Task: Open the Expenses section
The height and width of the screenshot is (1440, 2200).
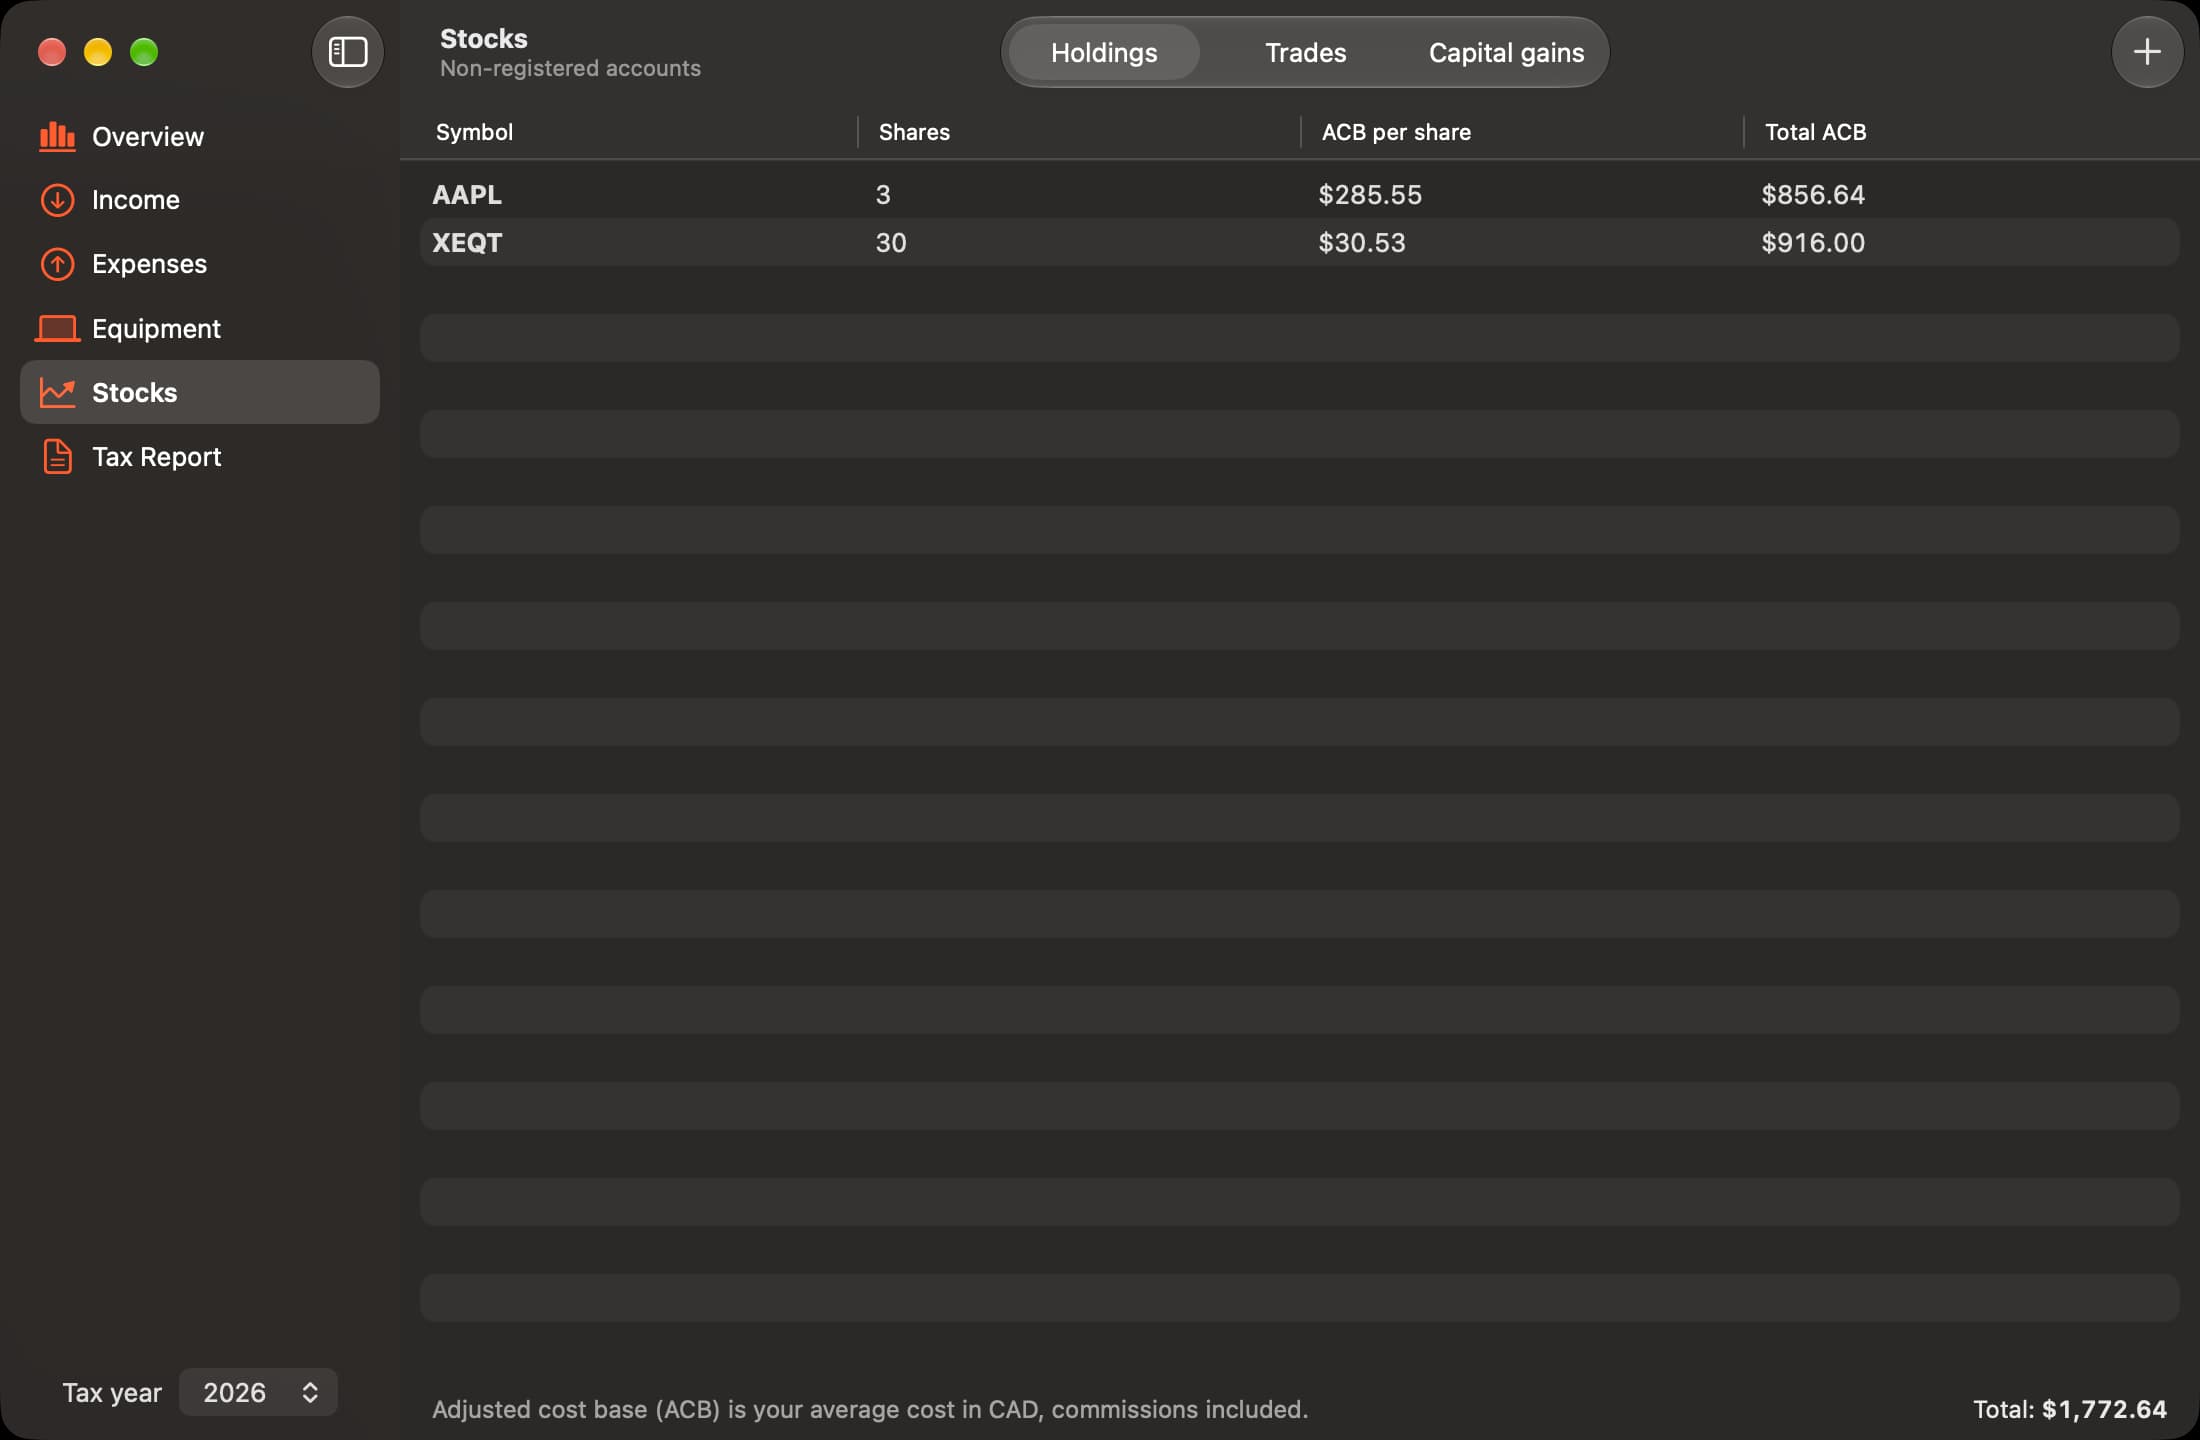Action: point(200,264)
